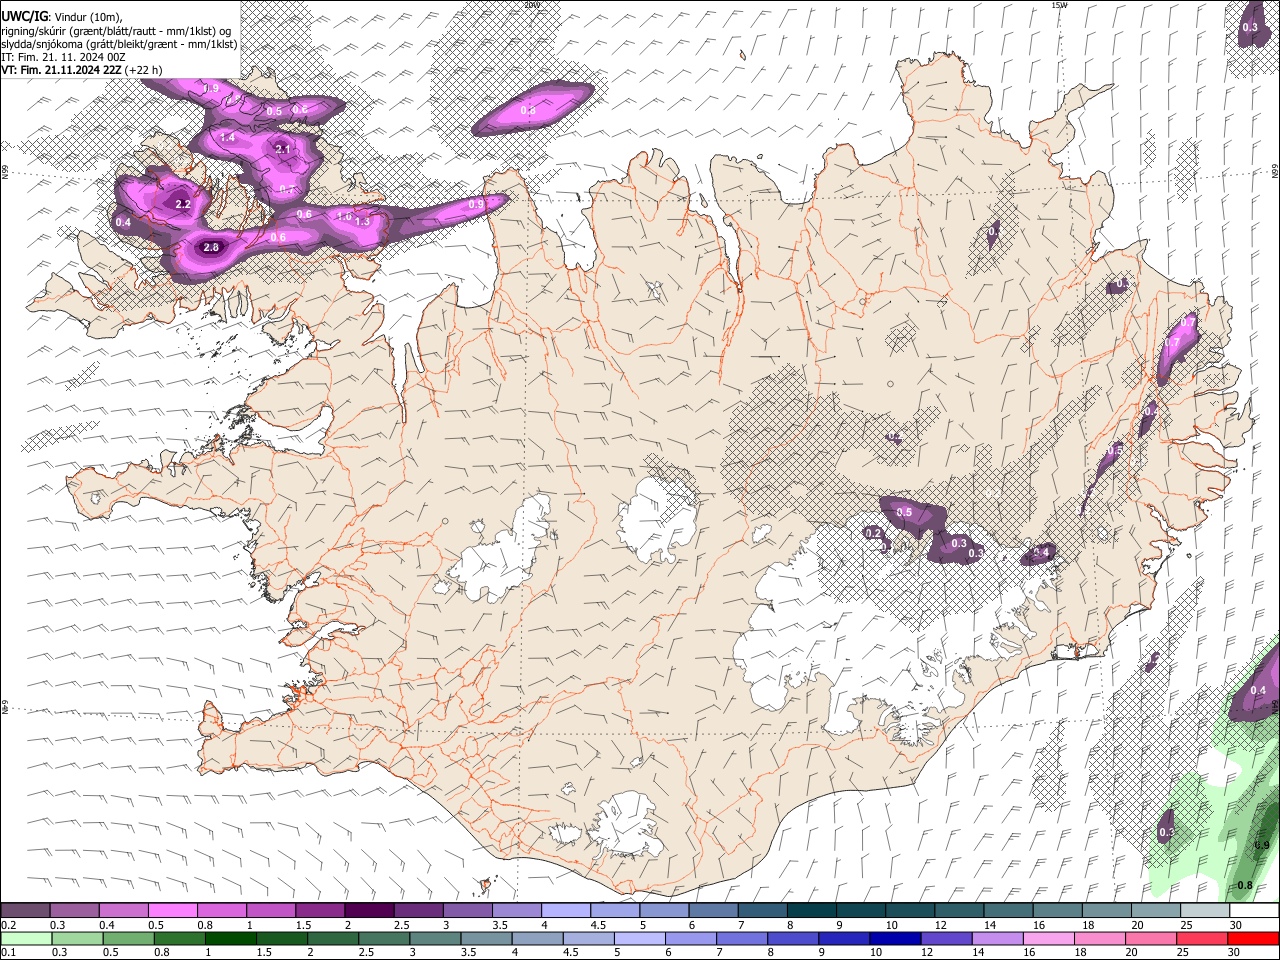Select the 'slydda/snjókoma' legend description line
Viewport: 1280px width, 960px height.
pos(120,44)
